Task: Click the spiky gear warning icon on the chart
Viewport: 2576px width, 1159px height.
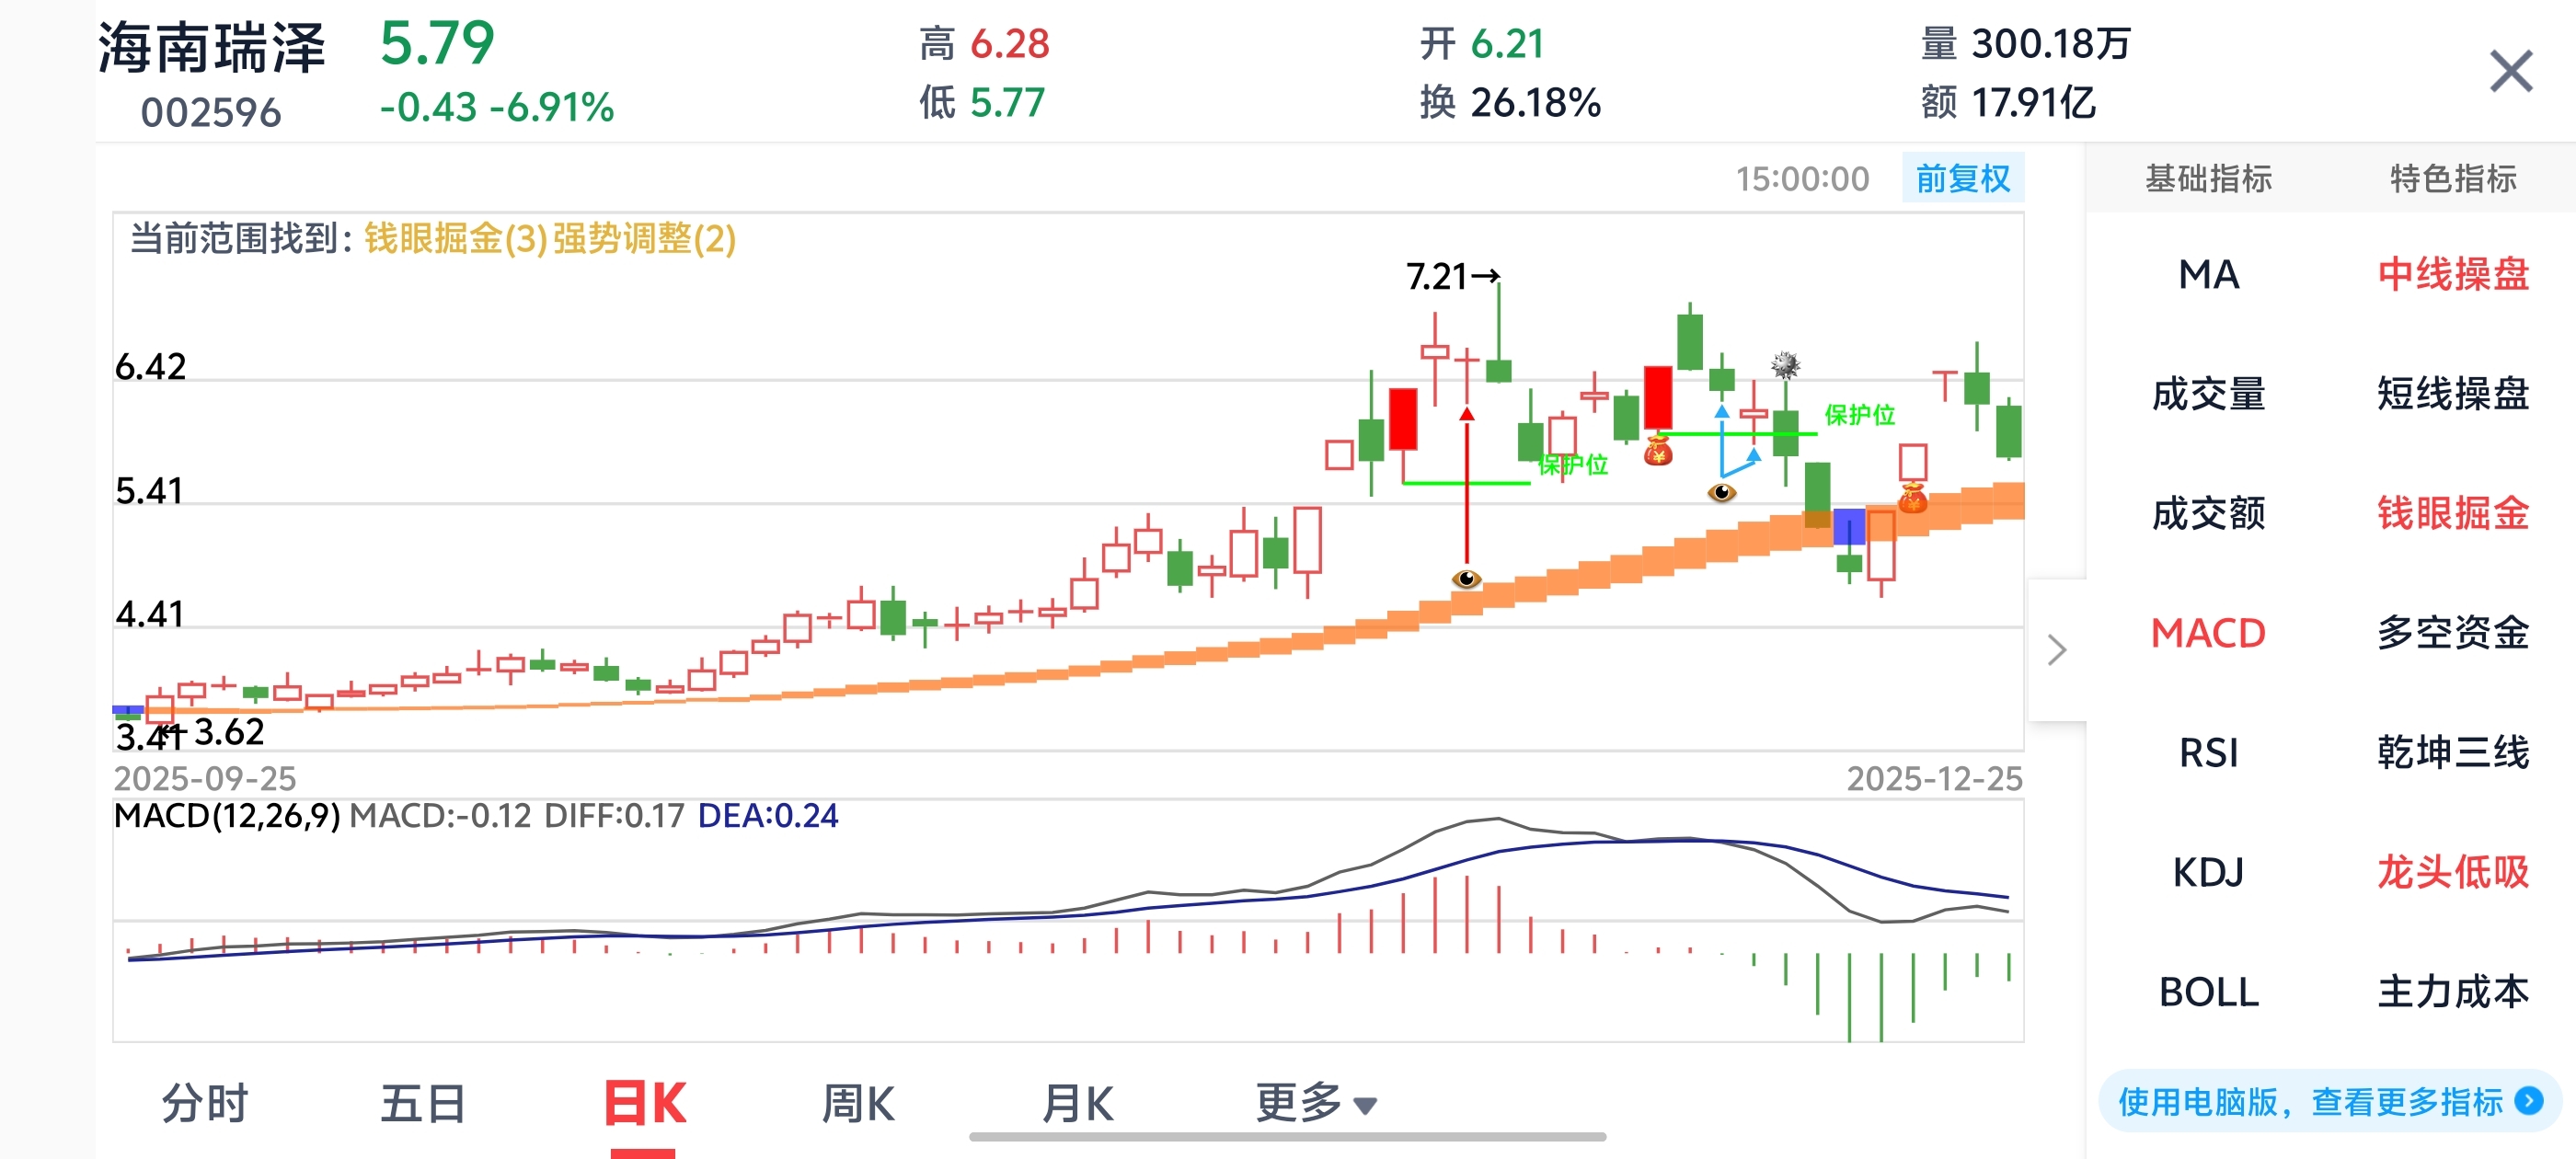Action: tap(1785, 365)
